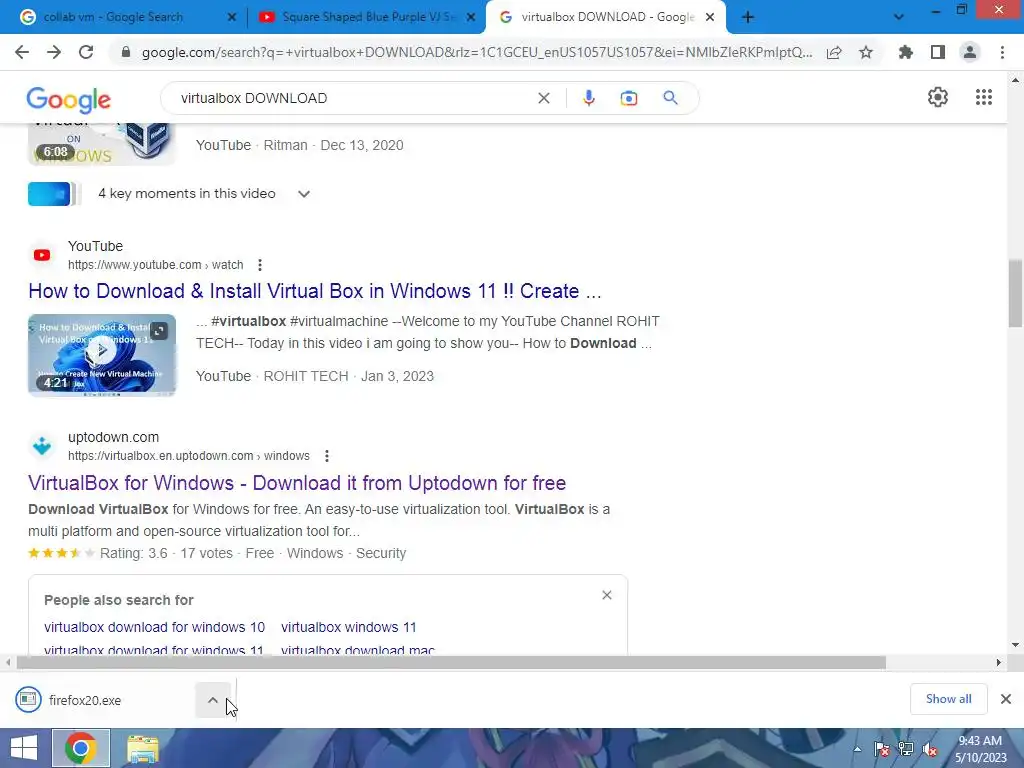Click Show all downloads button
This screenshot has width=1024, height=768.
coord(948,699)
